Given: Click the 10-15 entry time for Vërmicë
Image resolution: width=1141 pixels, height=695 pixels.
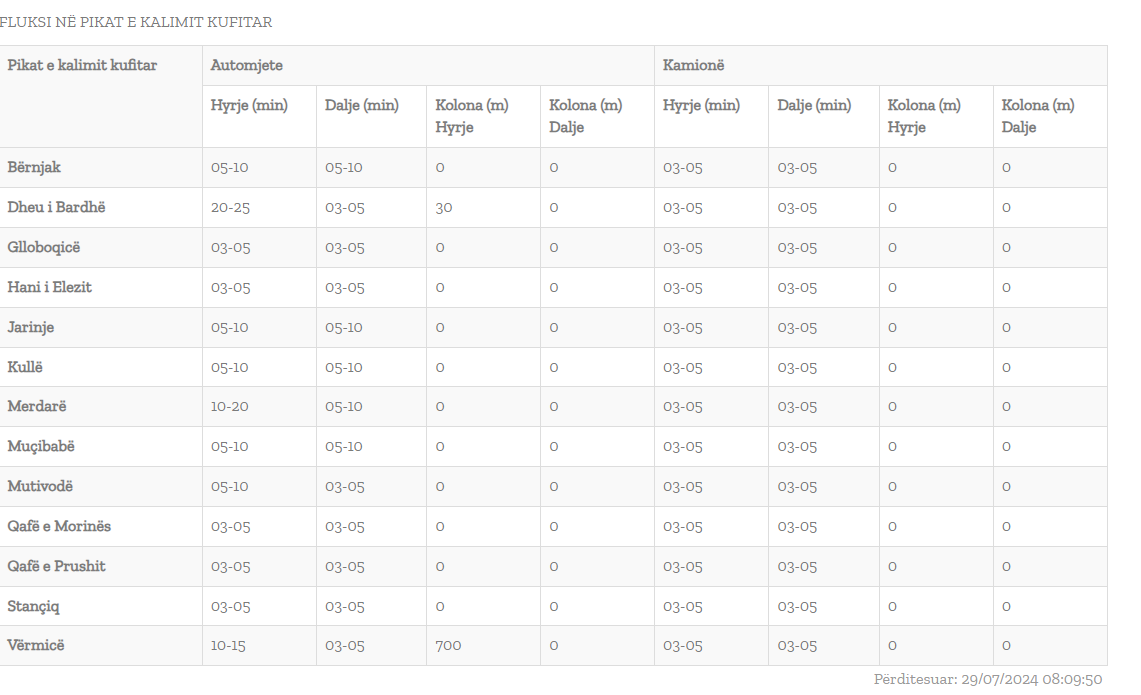Looking at the screenshot, I should coord(228,645).
